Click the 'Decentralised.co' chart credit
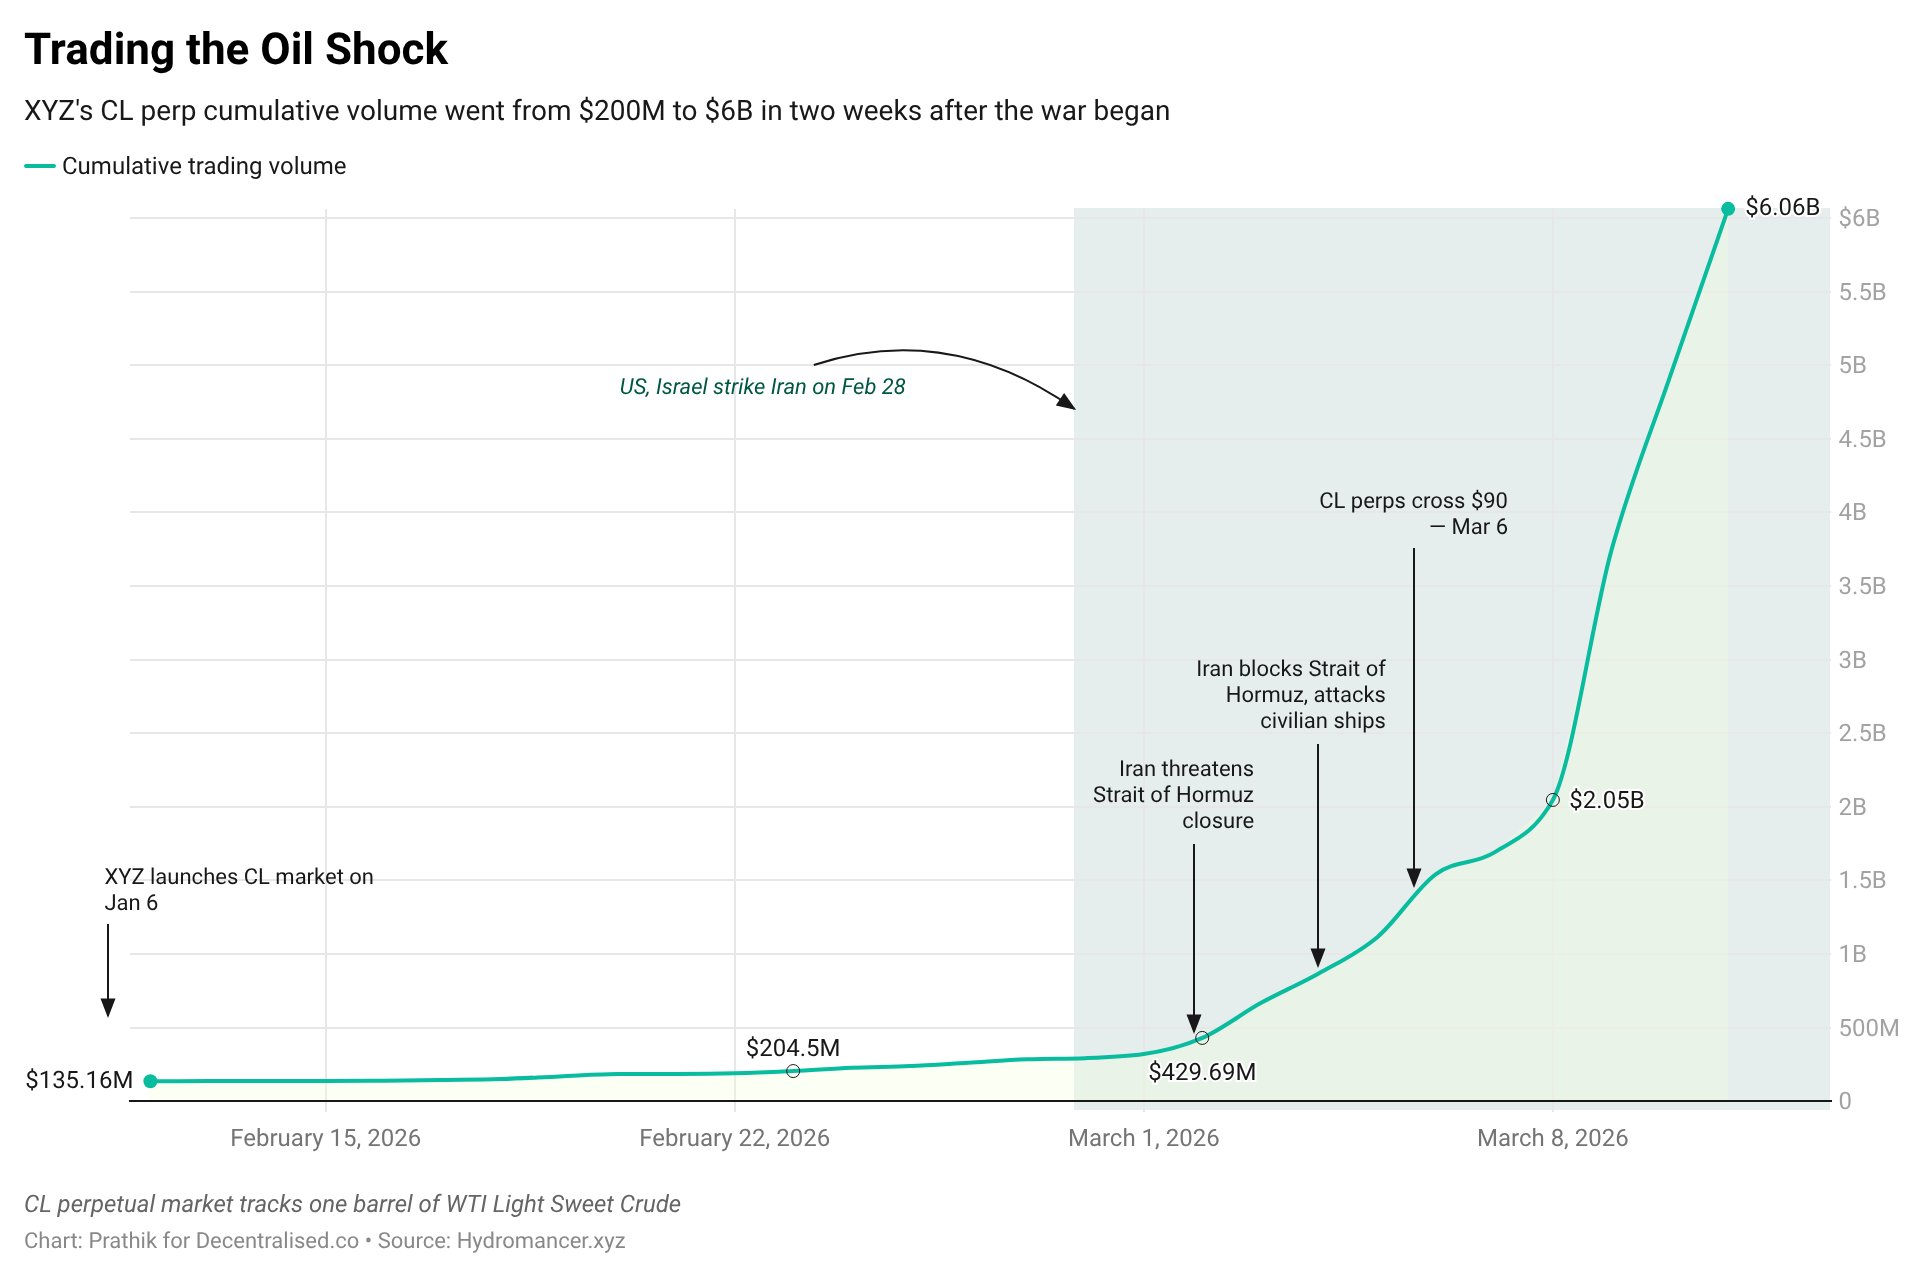The width and height of the screenshot is (1928, 1280). (277, 1241)
